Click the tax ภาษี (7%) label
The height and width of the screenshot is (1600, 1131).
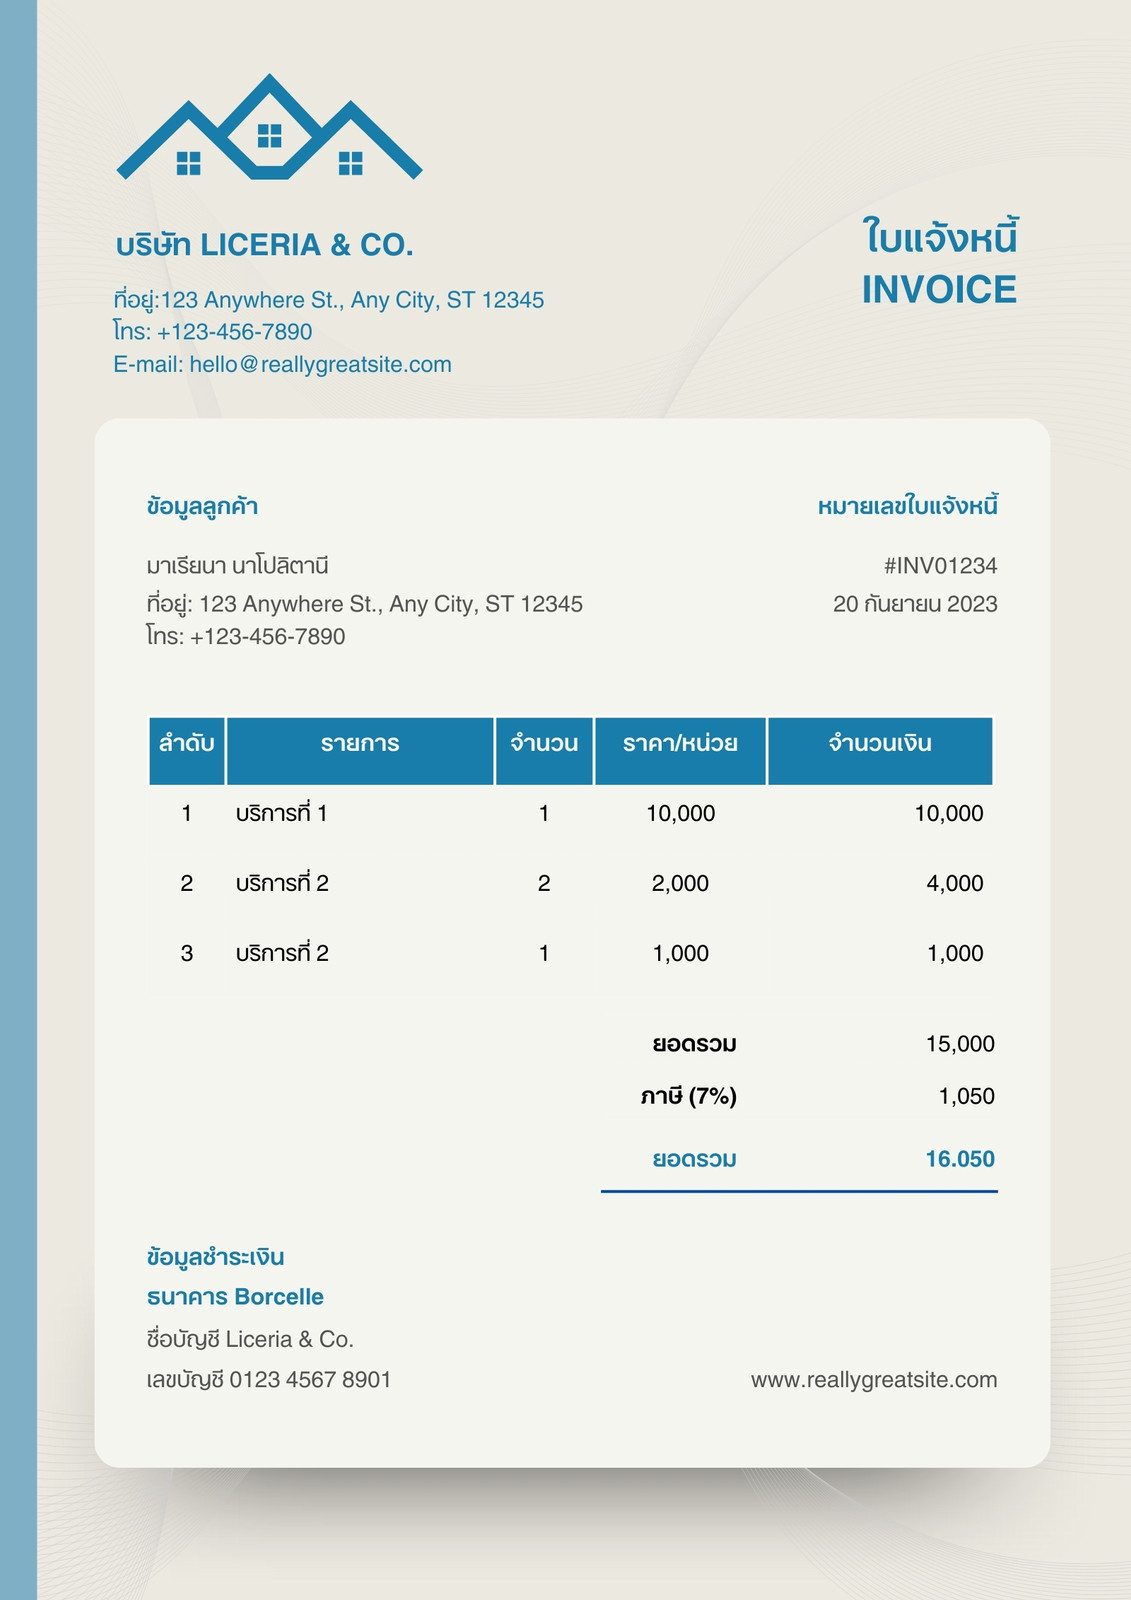688,1096
